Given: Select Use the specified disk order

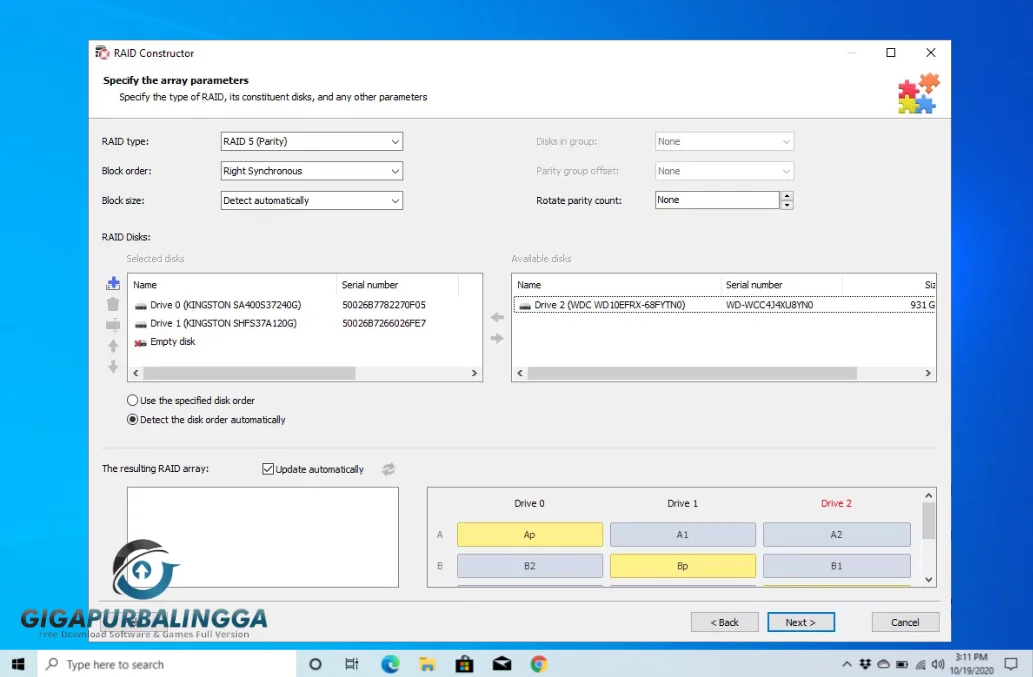Looking at the screenshot, I should 133,400.
